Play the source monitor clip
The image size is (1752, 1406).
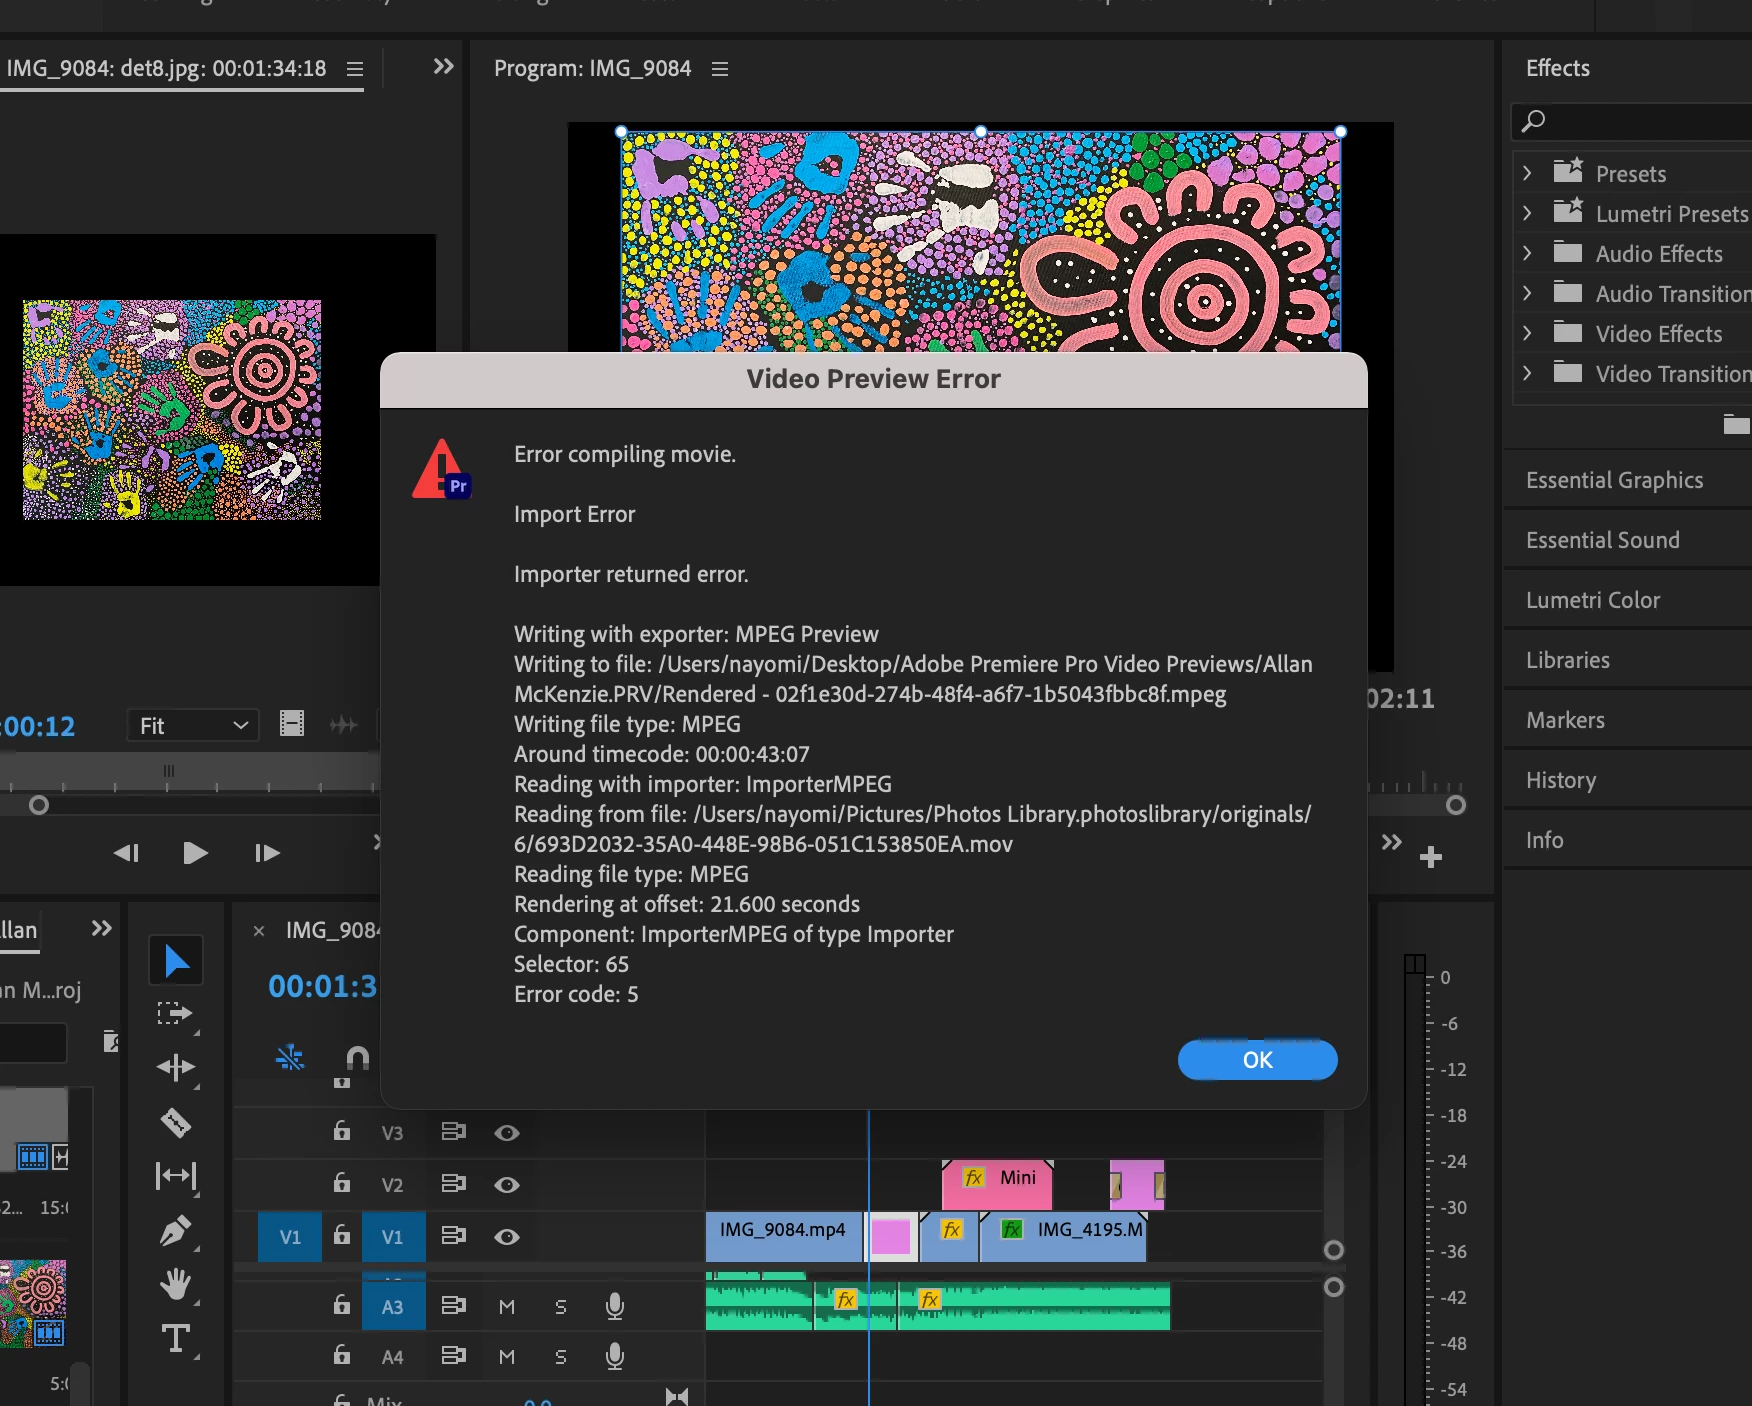[195, 853]
